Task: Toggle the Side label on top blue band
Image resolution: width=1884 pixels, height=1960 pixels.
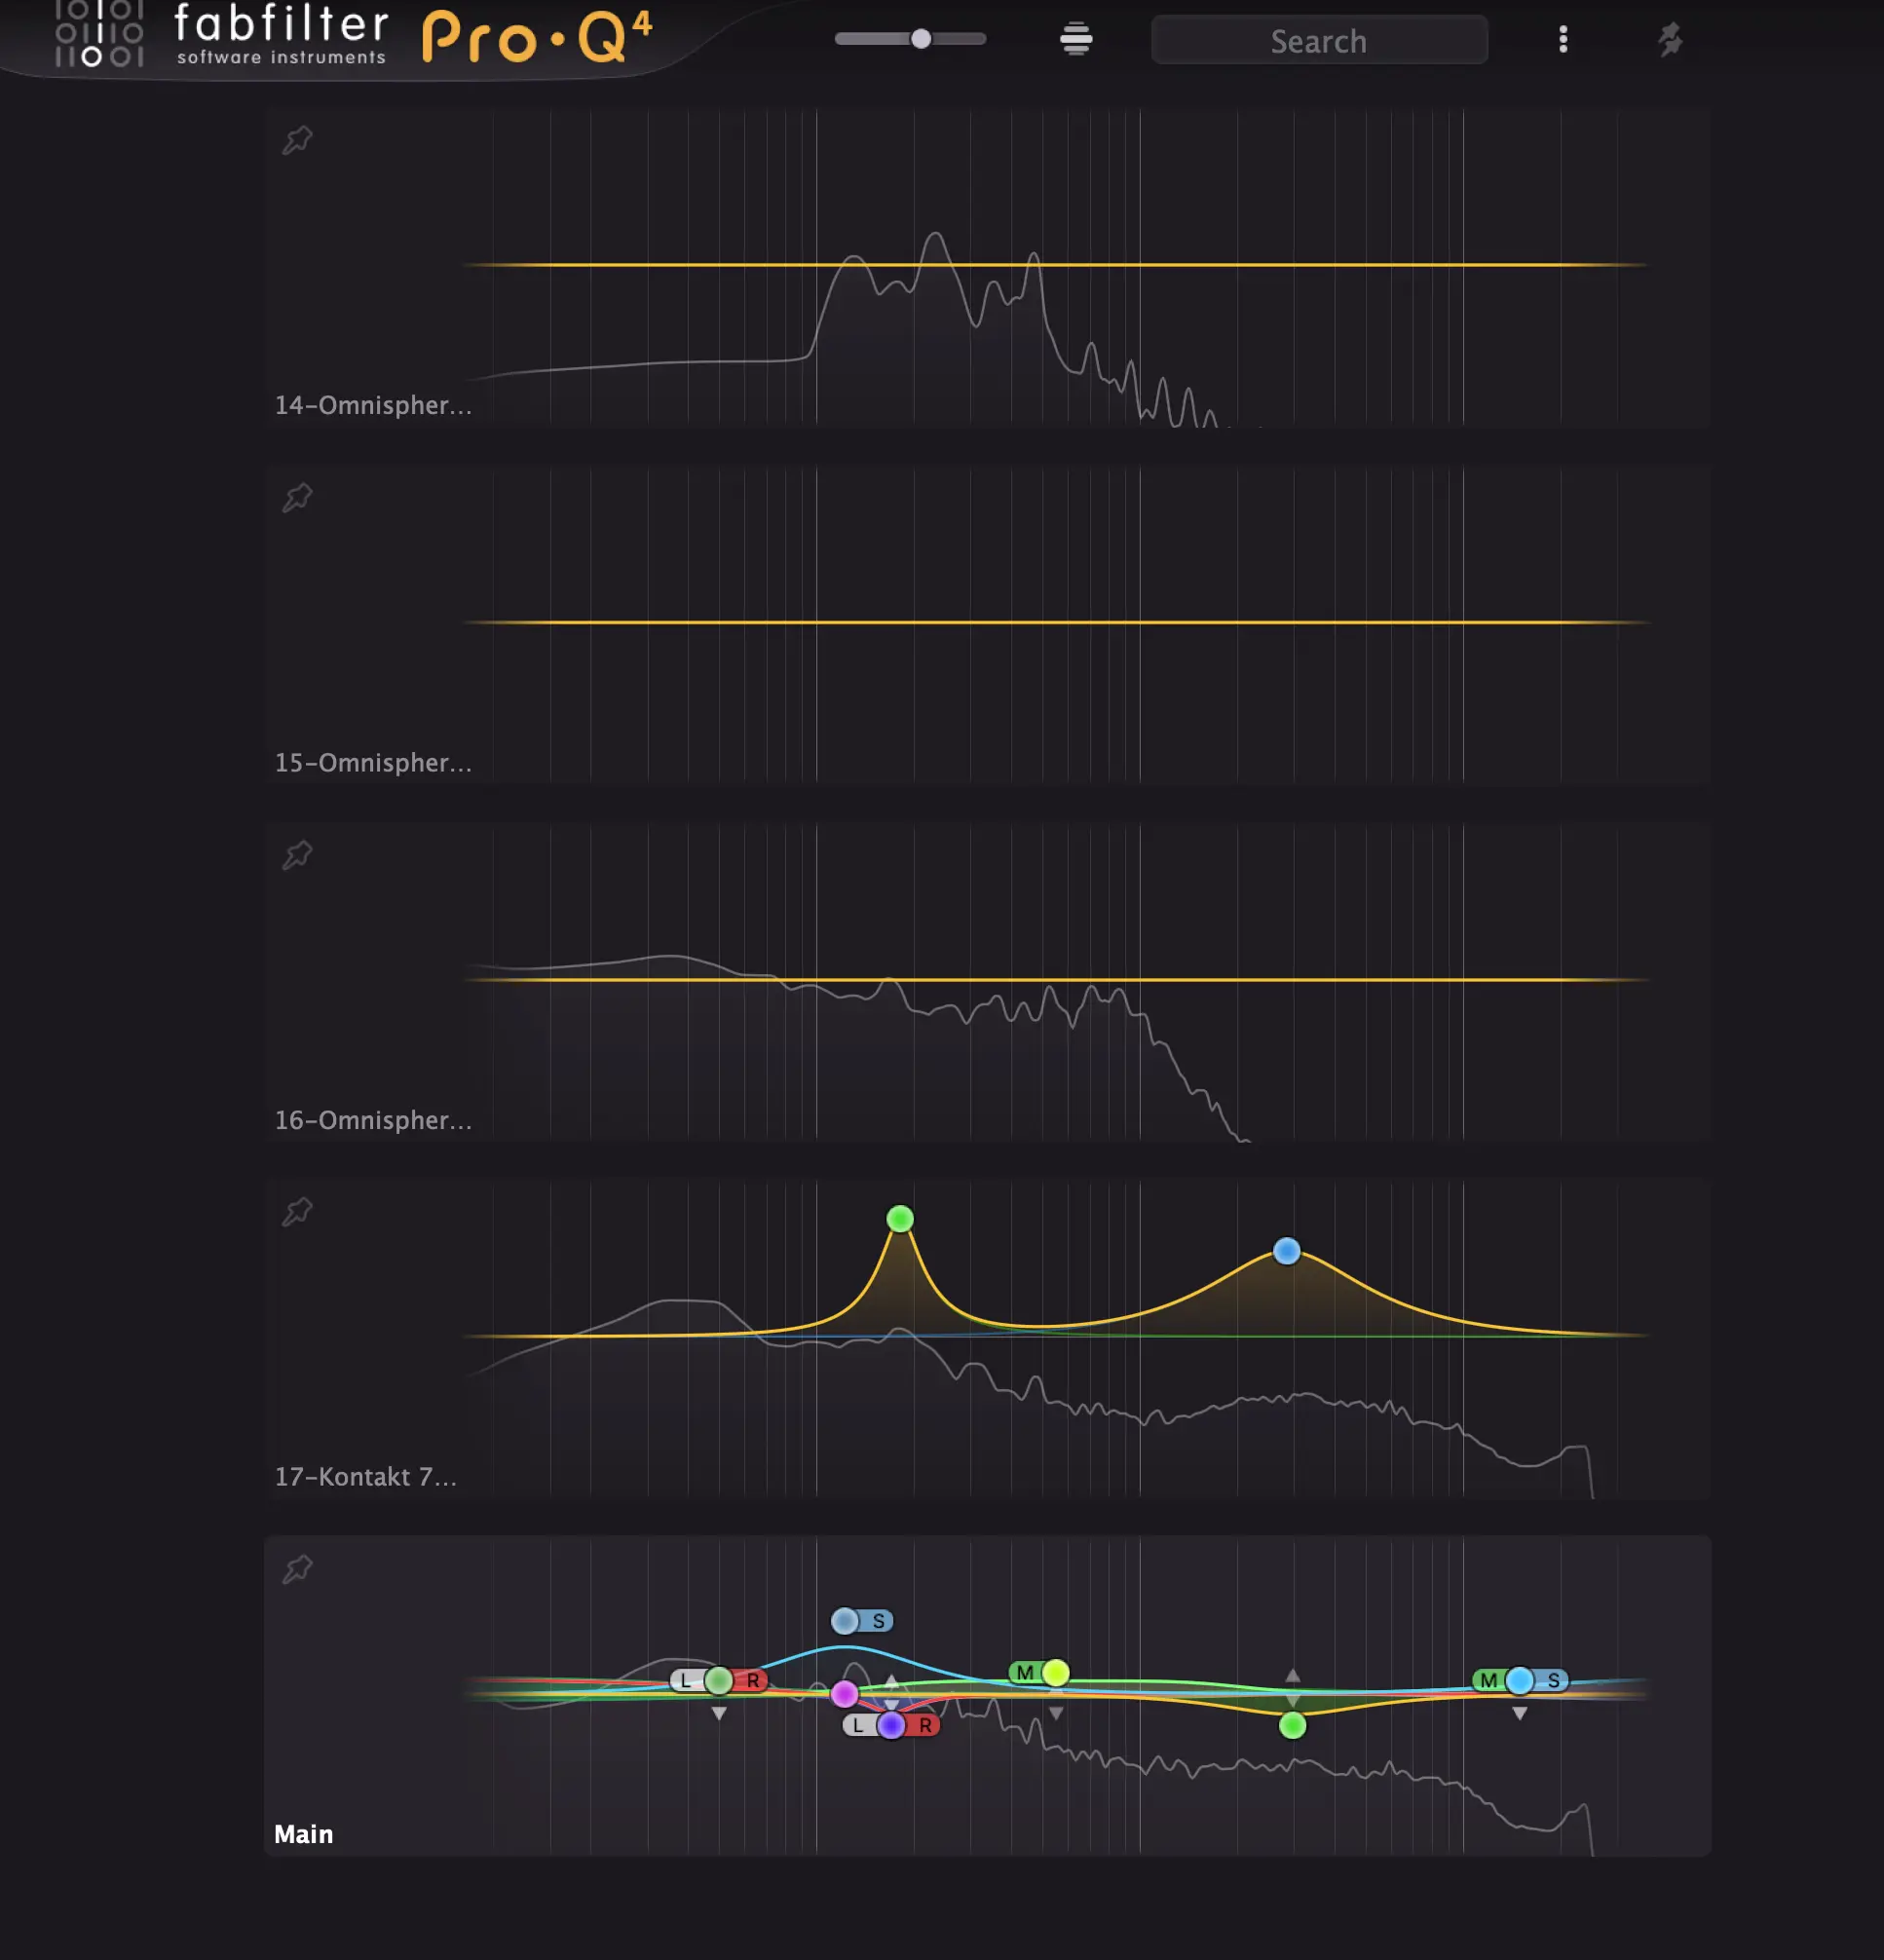Action: [879, 1621]
